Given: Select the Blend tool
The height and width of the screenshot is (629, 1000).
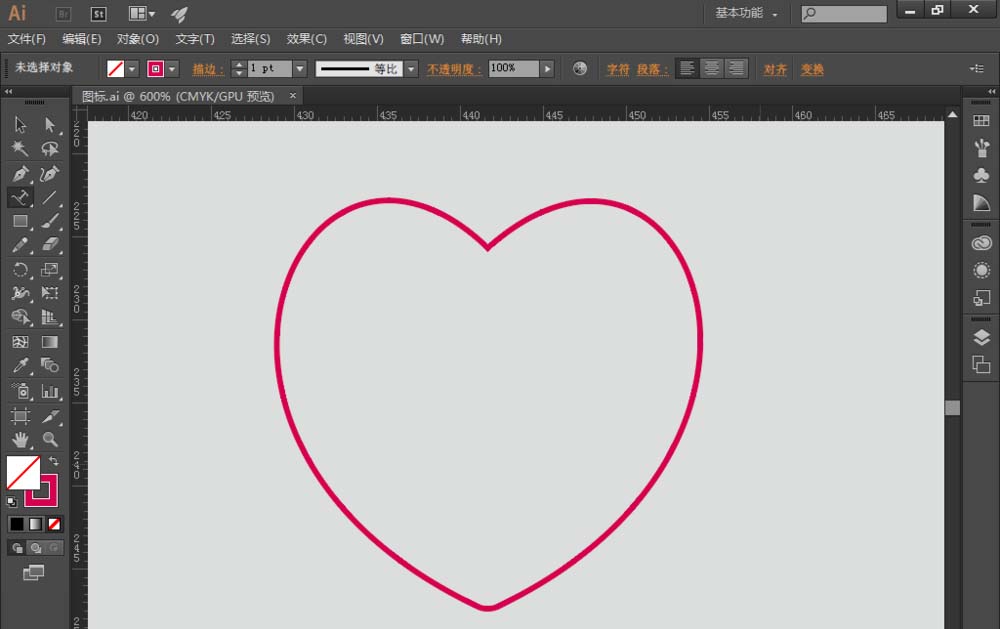Looking at the screenshot, I should pyautogui.click(x=50, y=366).
